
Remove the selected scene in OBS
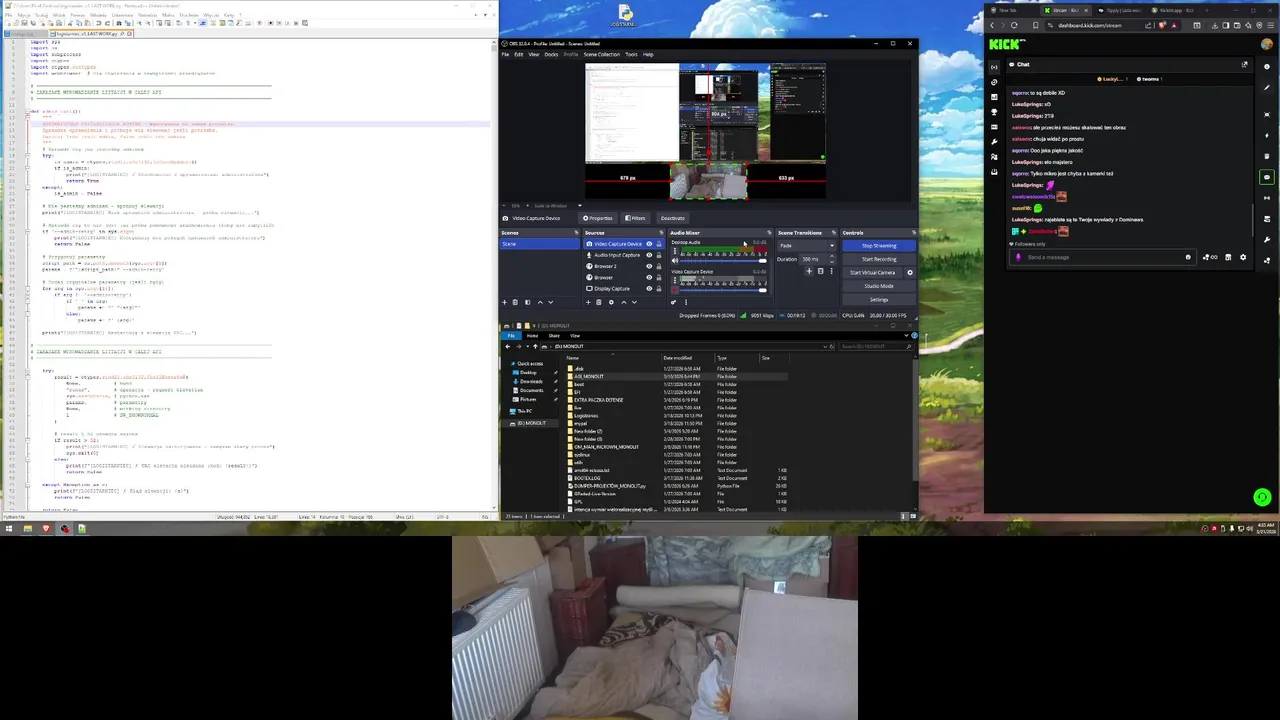515,302
